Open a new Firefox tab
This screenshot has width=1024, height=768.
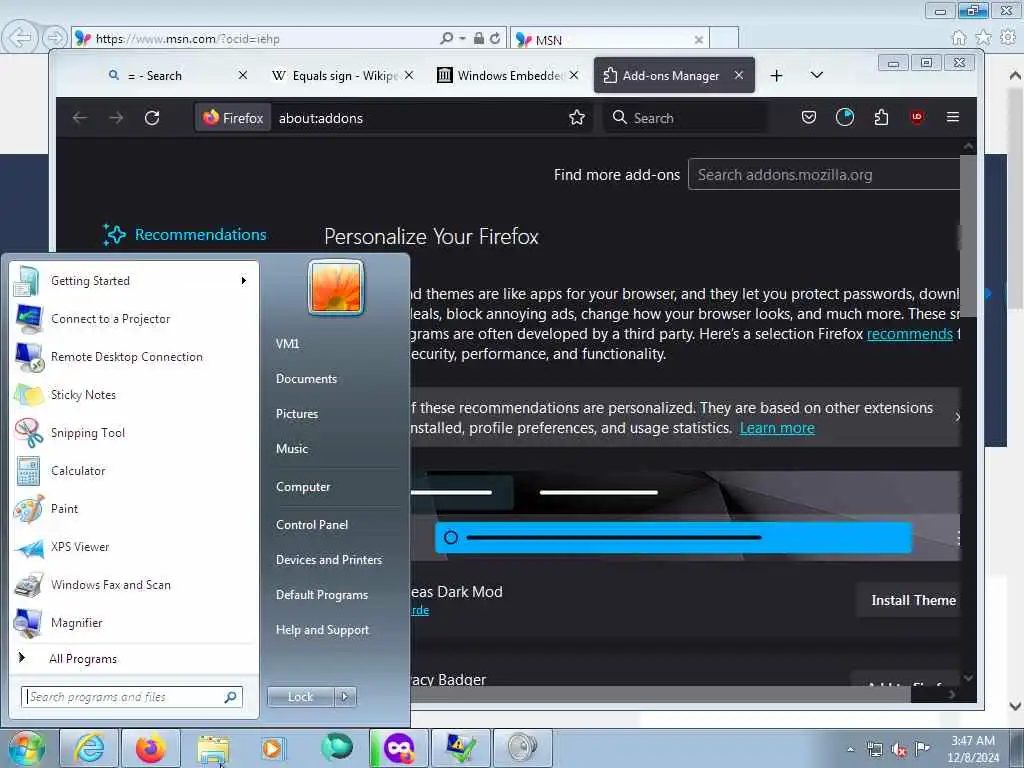(776, 76)
